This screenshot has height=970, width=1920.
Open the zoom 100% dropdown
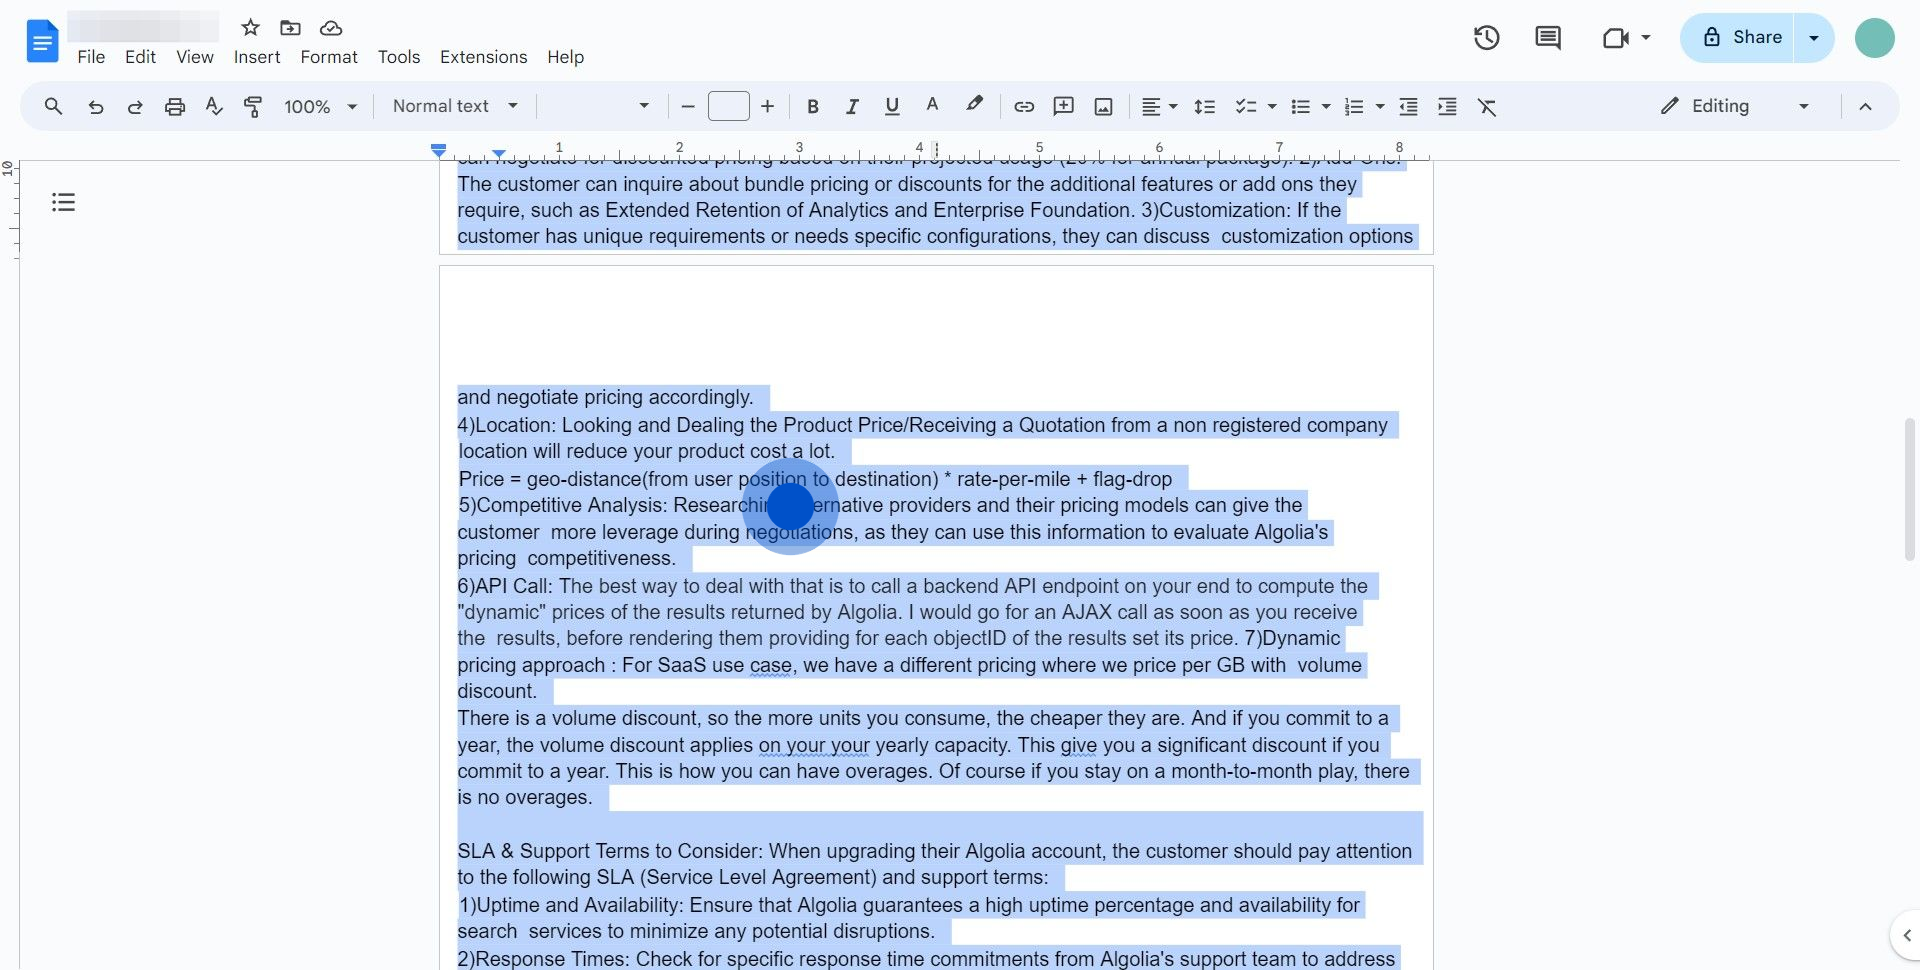[320, 106]
